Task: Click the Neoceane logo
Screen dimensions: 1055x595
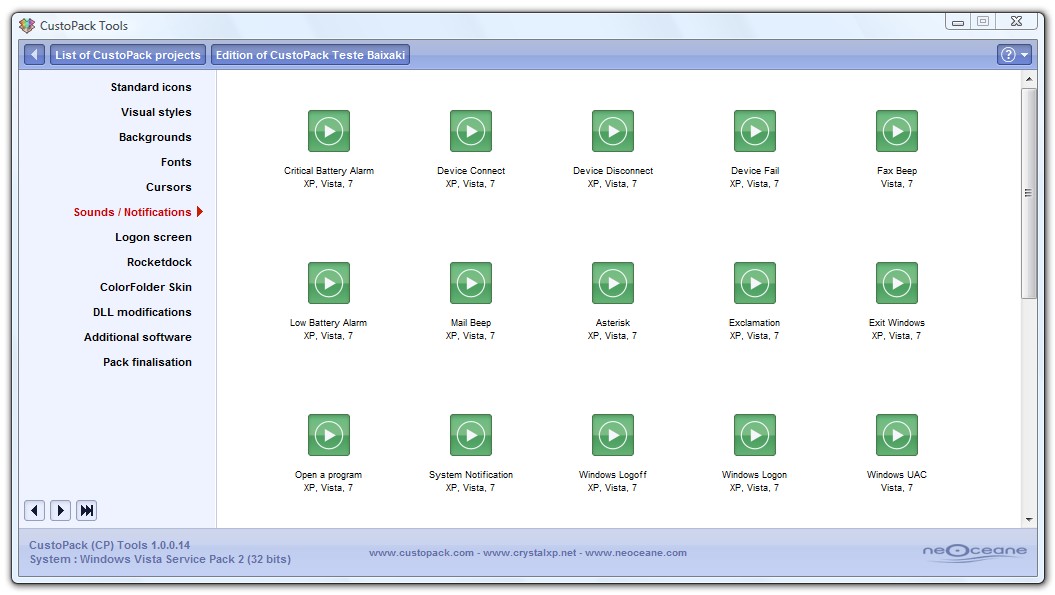Action: [974, 551]
